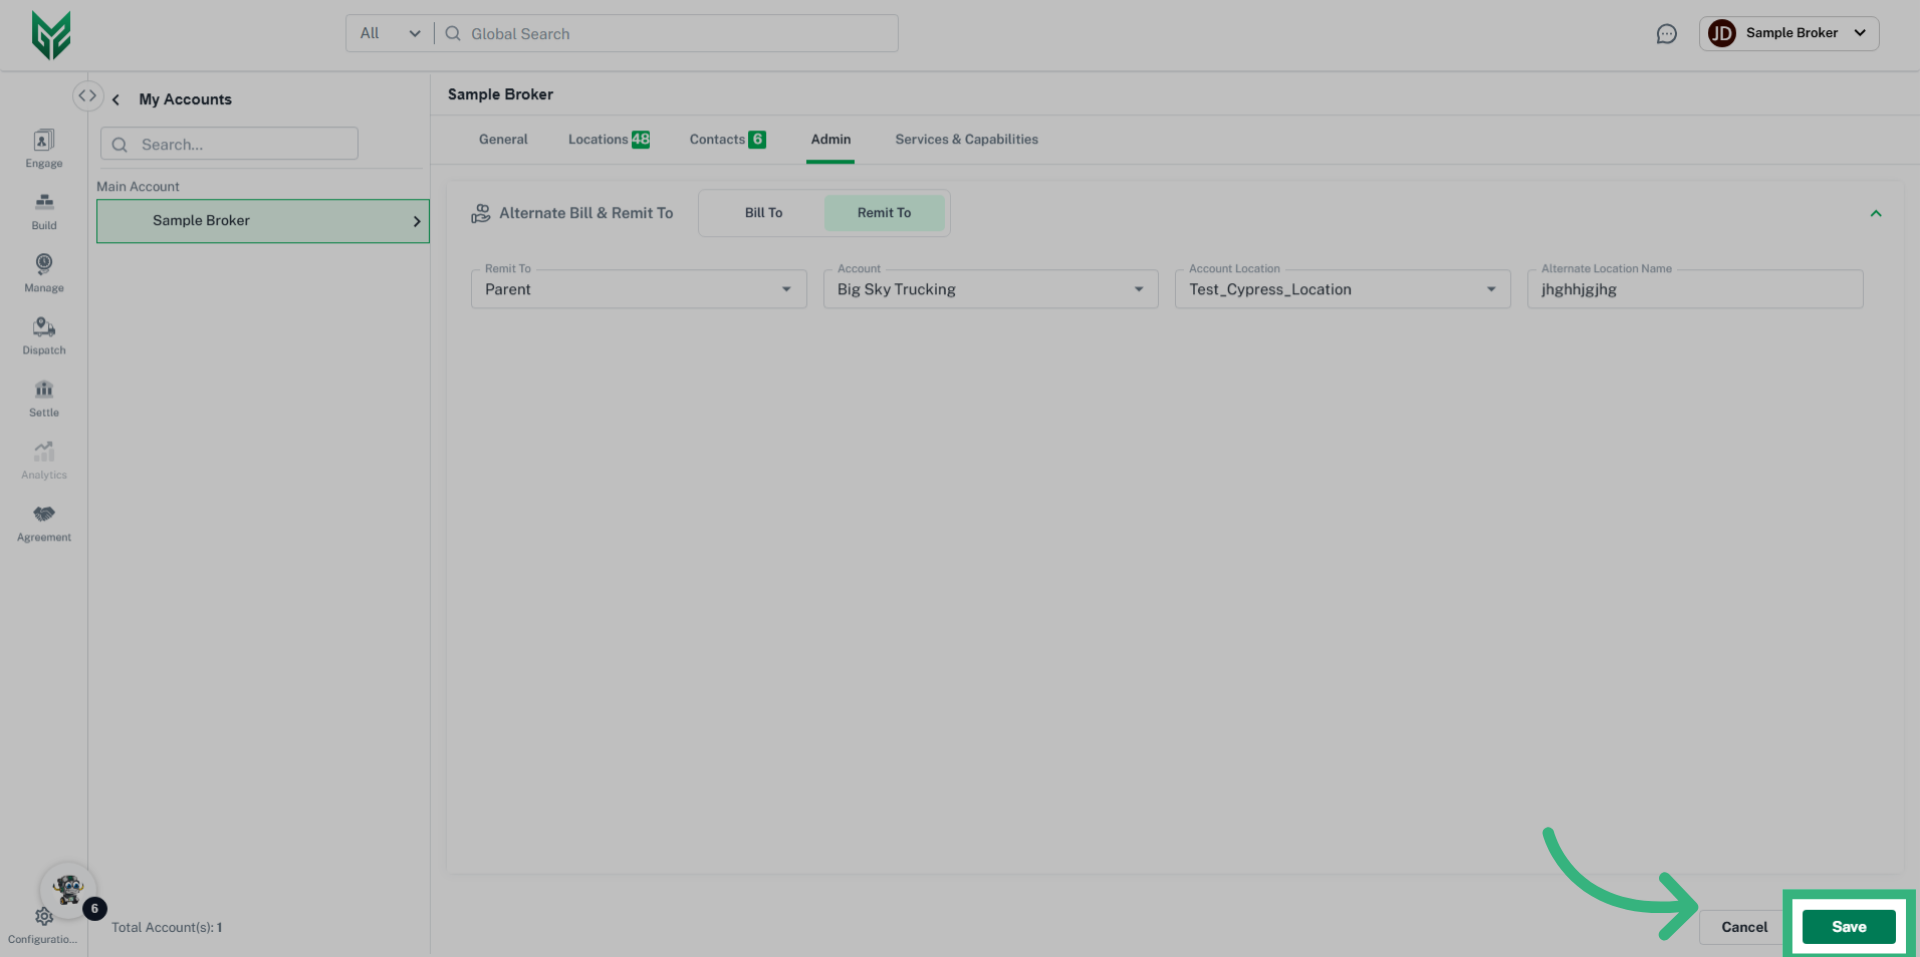The image size is (1920, 957).
Task: Switch to Remit To option
Action: click(884, 213)
